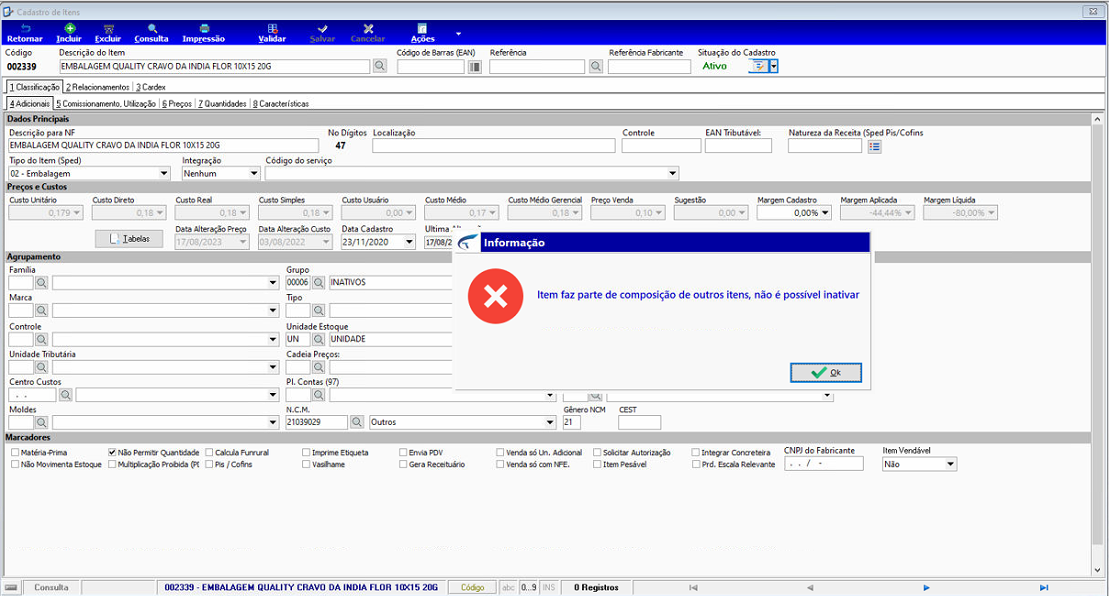Click the Família search magnifier
The width and height of the screenshot is (1109, 596).
click(42, 282)
